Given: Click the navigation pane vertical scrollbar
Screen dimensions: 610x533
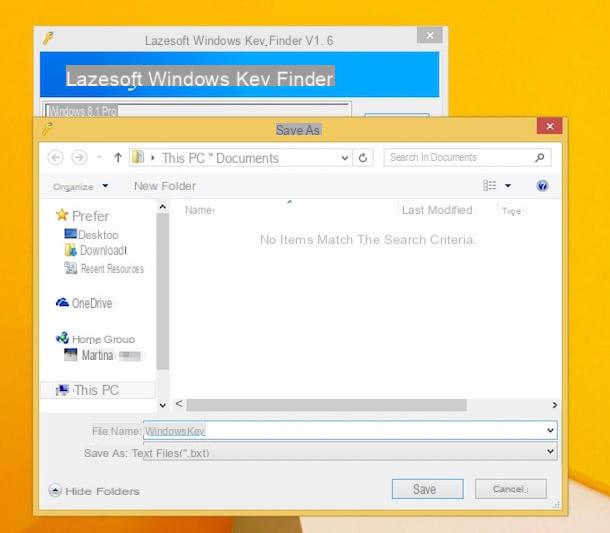Looking at the screenshot, I should coord(163,291).
